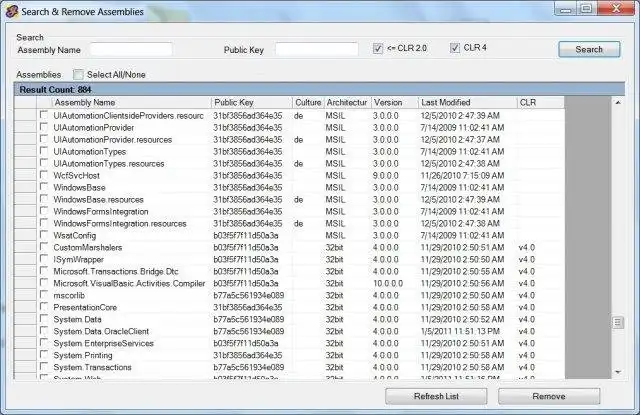The image size is (640, 415).
Task: Select the Microsoft.VisualBasic.Activities.Compiler assembly name
Action: [129, 283]
